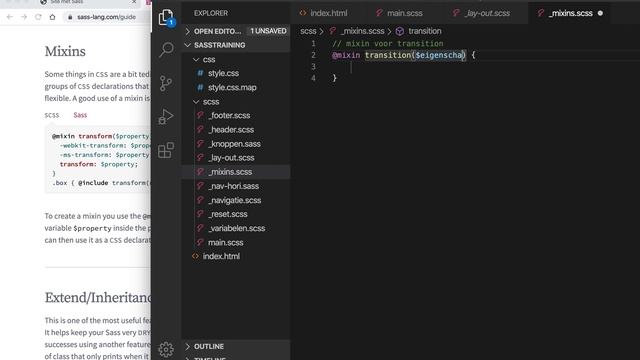Click the Sass icon beside _footer.scss
The image size is (640, 360).
200,116
